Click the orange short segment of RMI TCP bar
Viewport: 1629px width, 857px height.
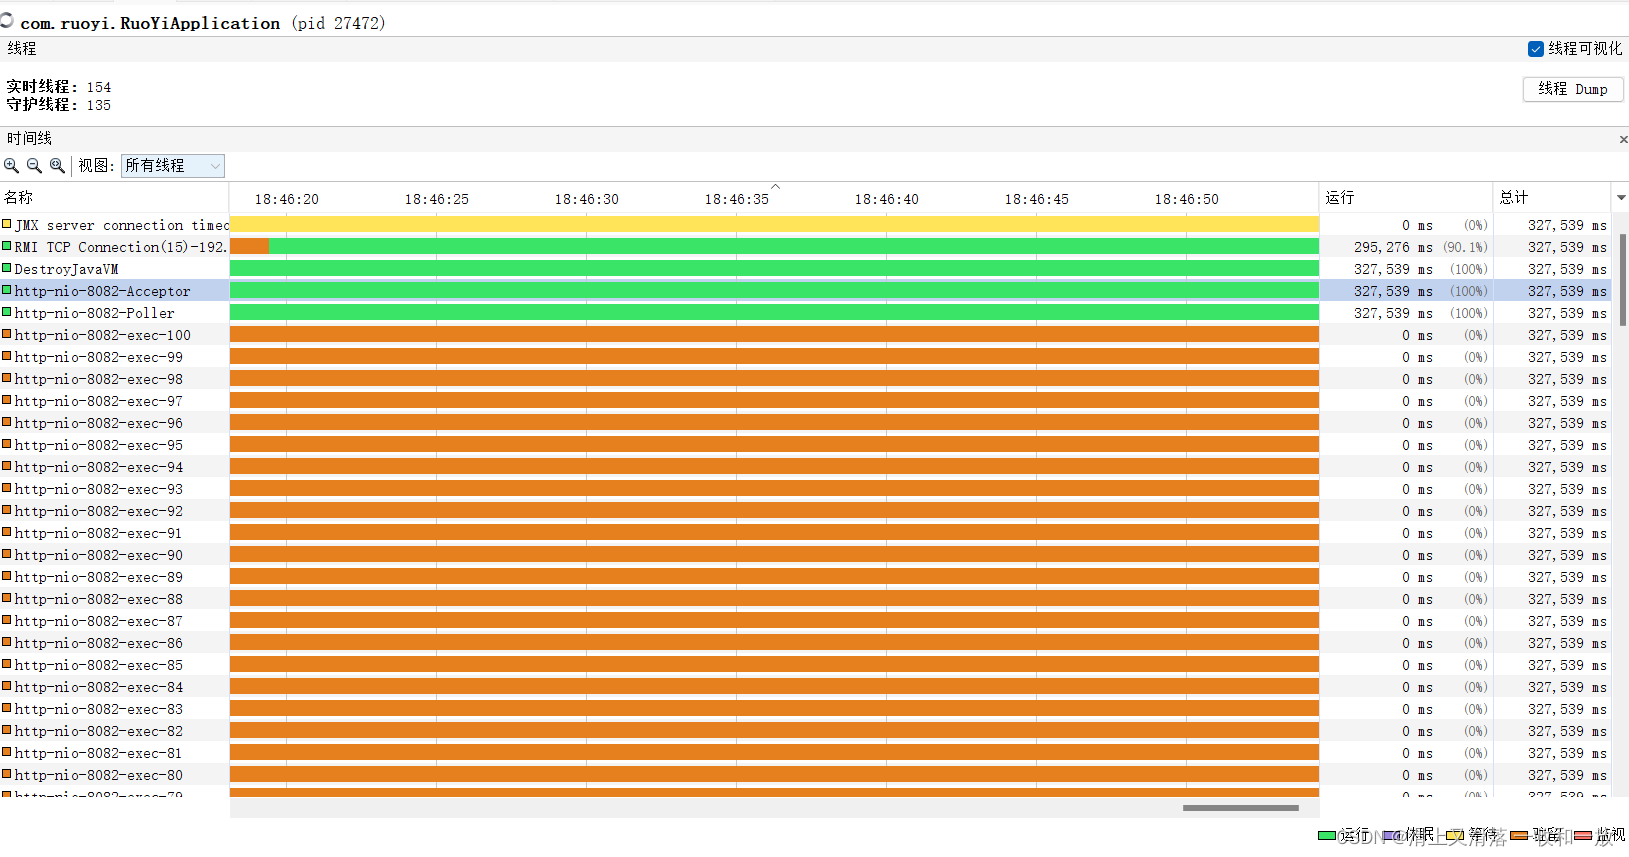pos(249,246)
